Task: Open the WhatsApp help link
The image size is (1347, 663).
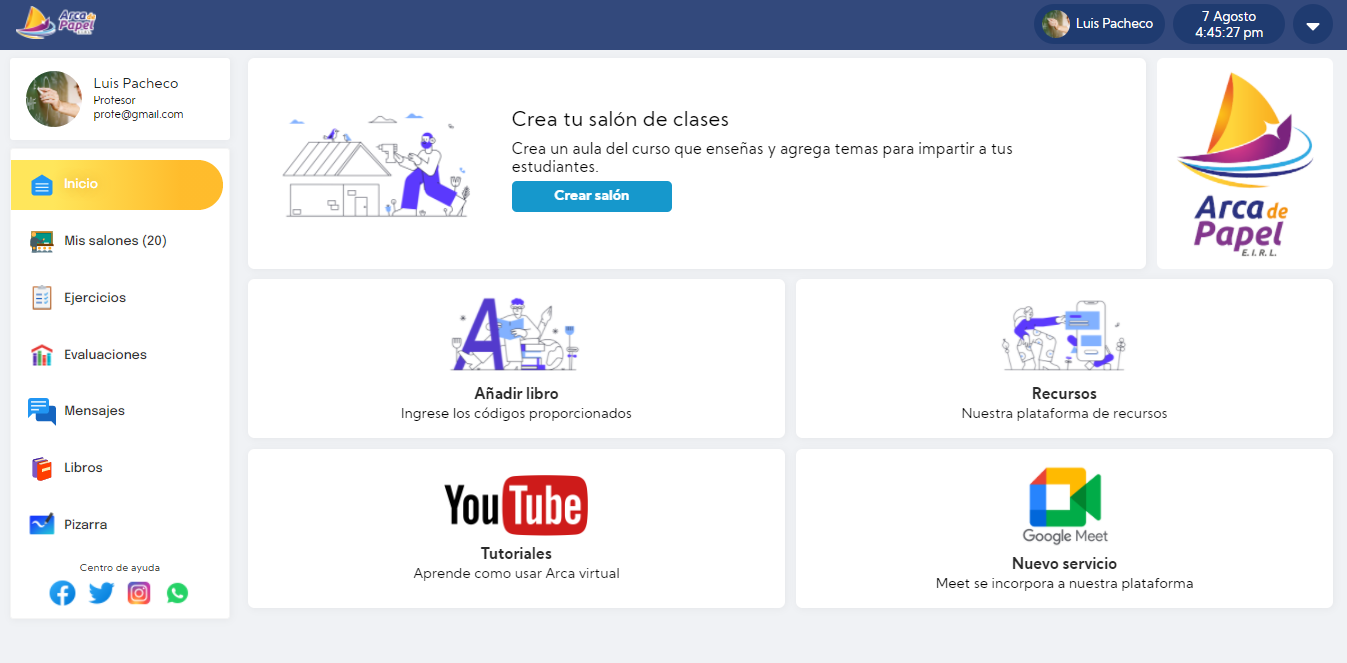Action: click(177, 593)
